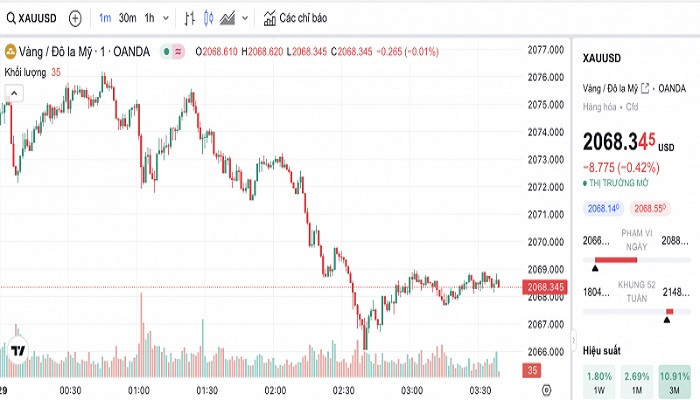Select the area chart style icon
This screenshot has height=400, width=700.
227,18
